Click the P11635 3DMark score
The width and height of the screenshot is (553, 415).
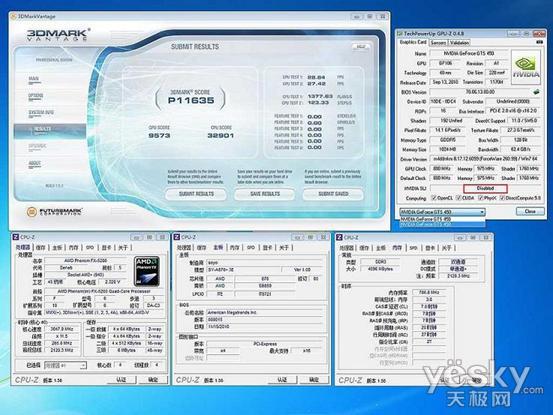[191, 100]
